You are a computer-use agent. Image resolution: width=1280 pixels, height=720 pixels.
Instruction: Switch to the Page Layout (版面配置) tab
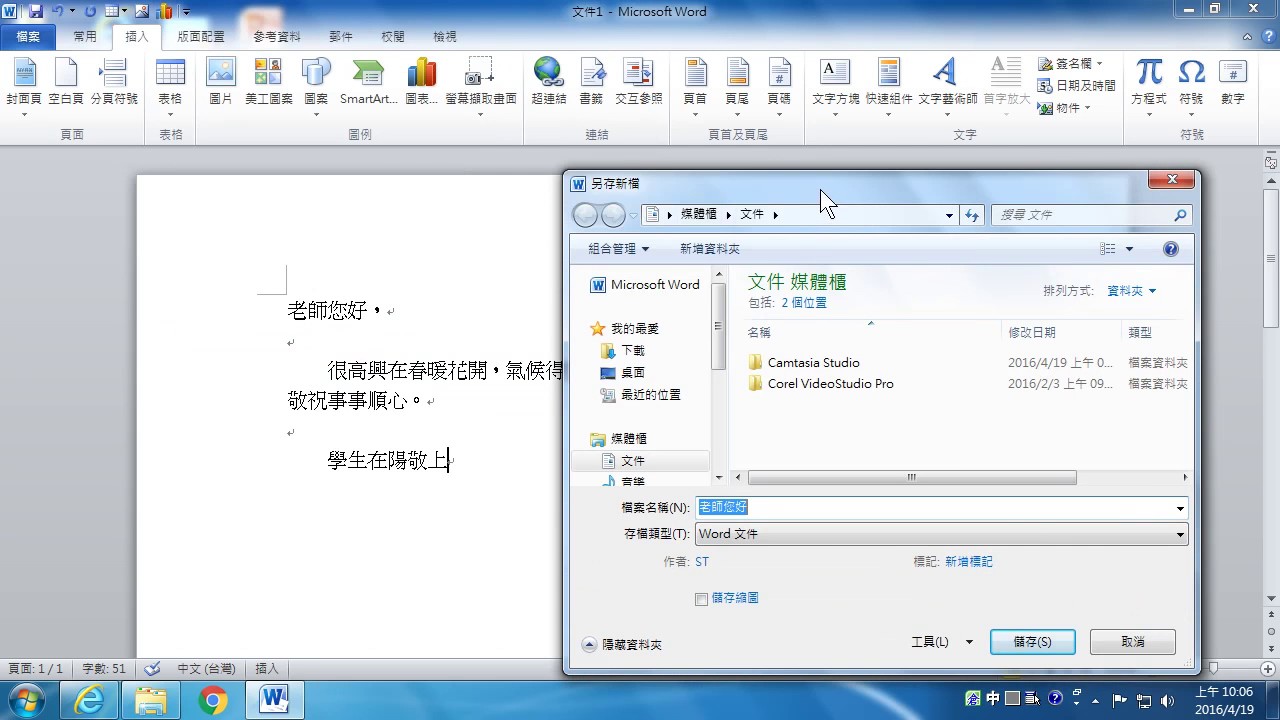201,37
